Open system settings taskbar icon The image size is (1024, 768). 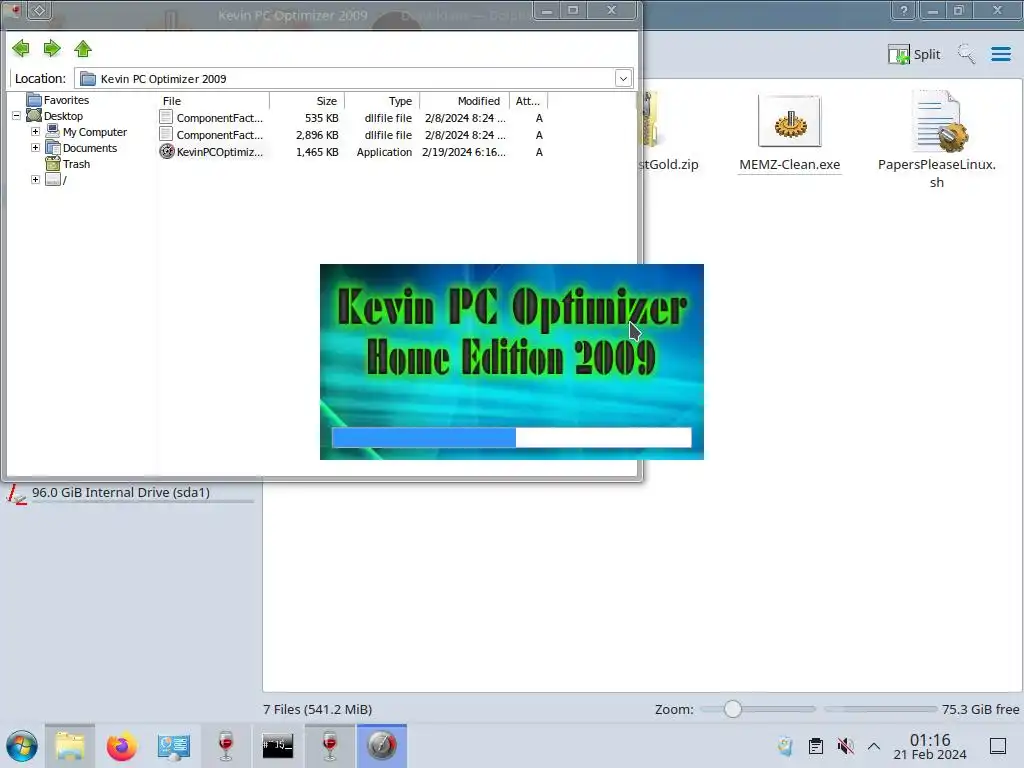click(174, 746)
